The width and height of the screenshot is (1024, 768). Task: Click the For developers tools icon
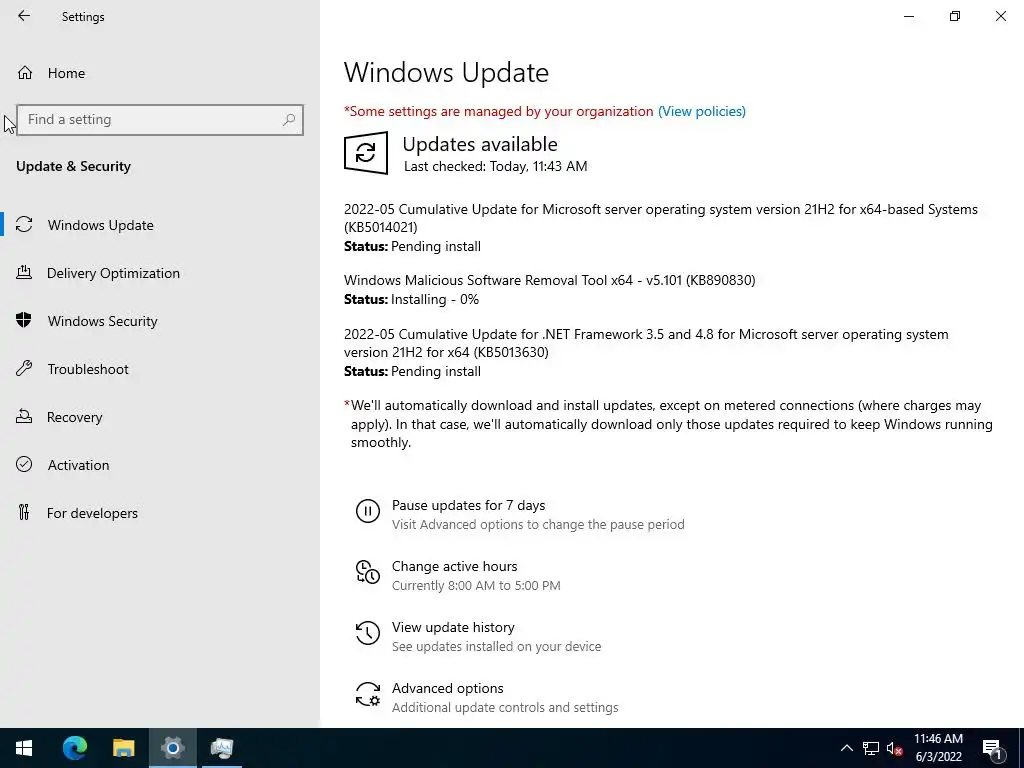(24, 512)
